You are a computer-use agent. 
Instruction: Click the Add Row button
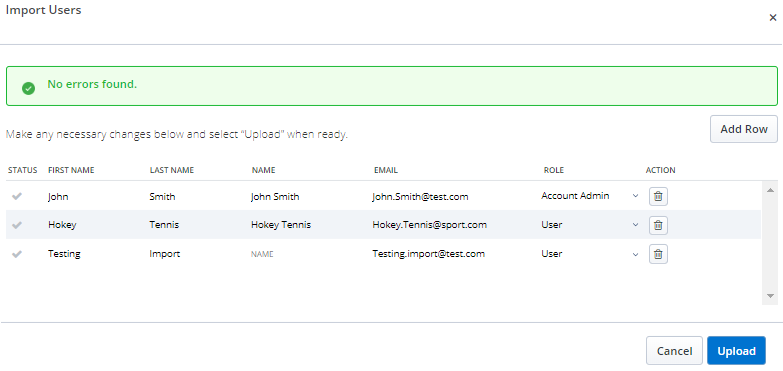pyautogui.click(x=744, y=129)
